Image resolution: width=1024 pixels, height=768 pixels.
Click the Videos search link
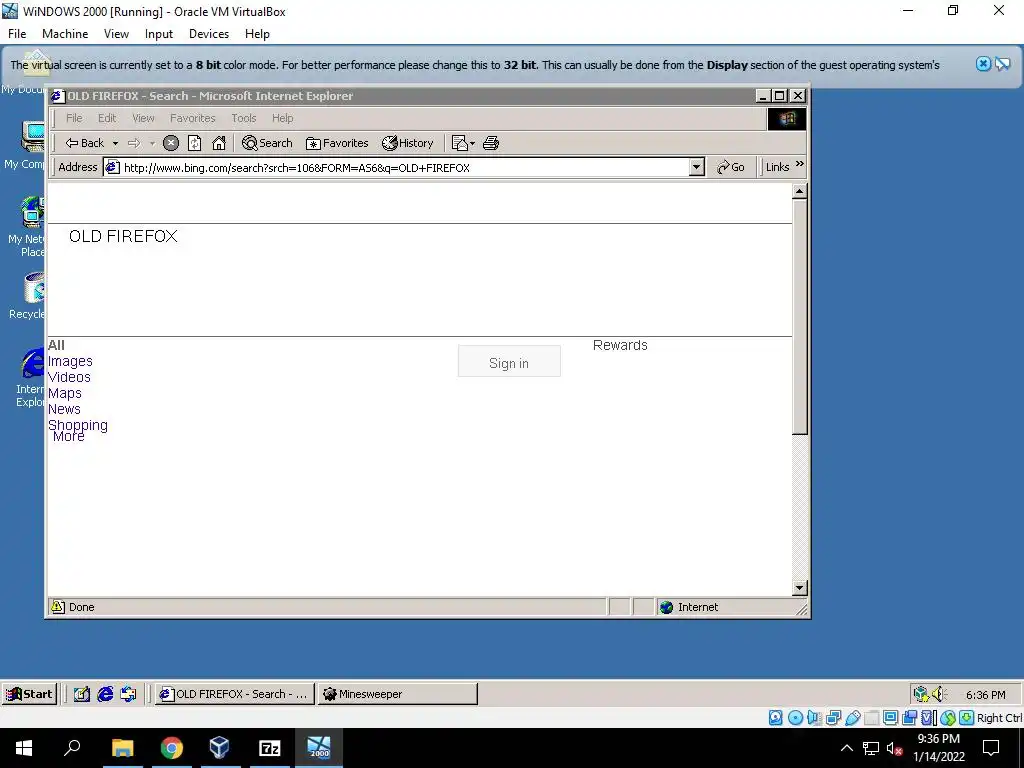tap(69, 377)
